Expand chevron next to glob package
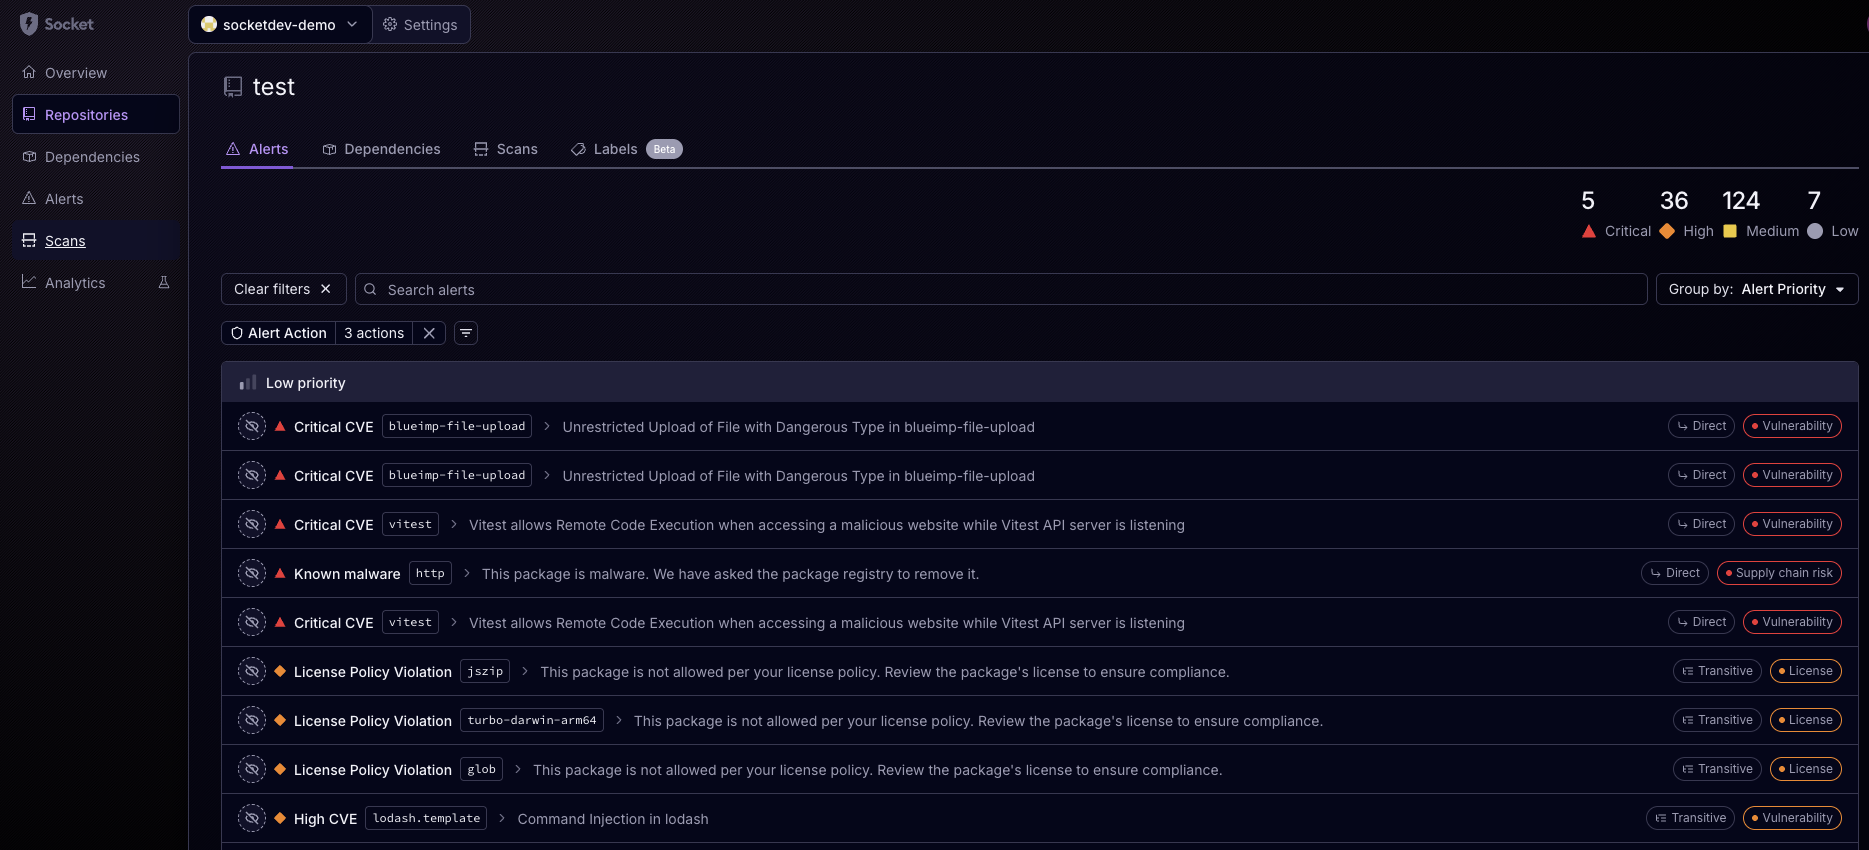Screen dimensions: 1869x850 point(518,769)
